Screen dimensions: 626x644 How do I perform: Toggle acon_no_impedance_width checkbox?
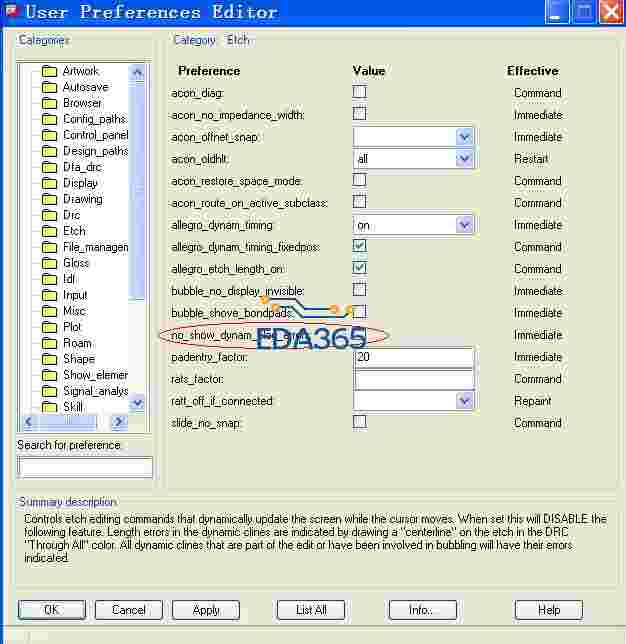[359, 113]
